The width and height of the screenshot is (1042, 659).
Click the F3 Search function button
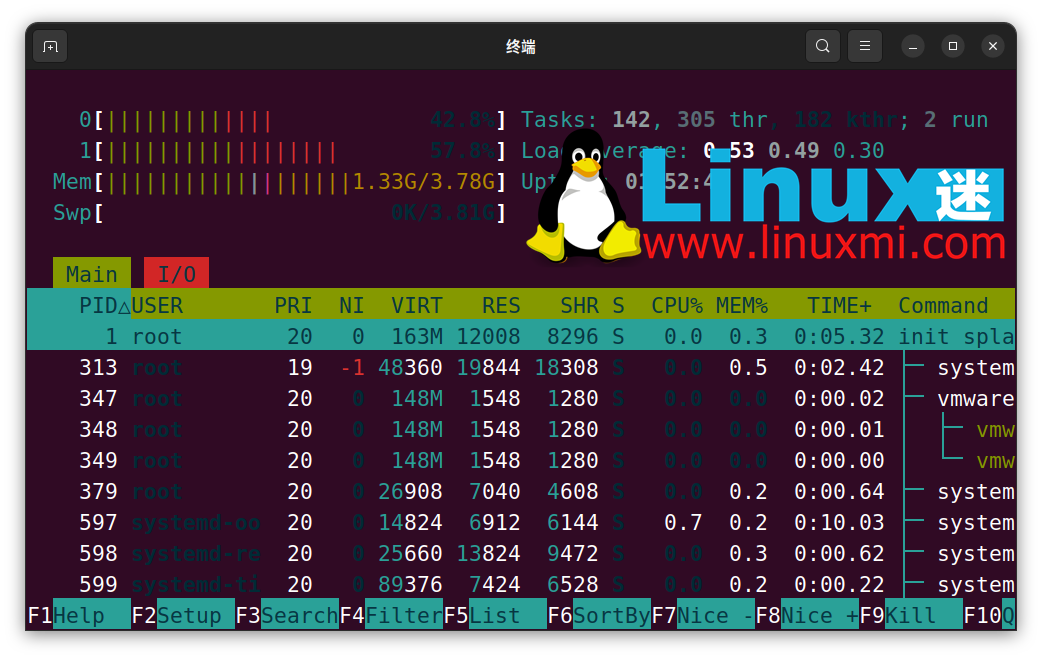(x=287, y=616)
